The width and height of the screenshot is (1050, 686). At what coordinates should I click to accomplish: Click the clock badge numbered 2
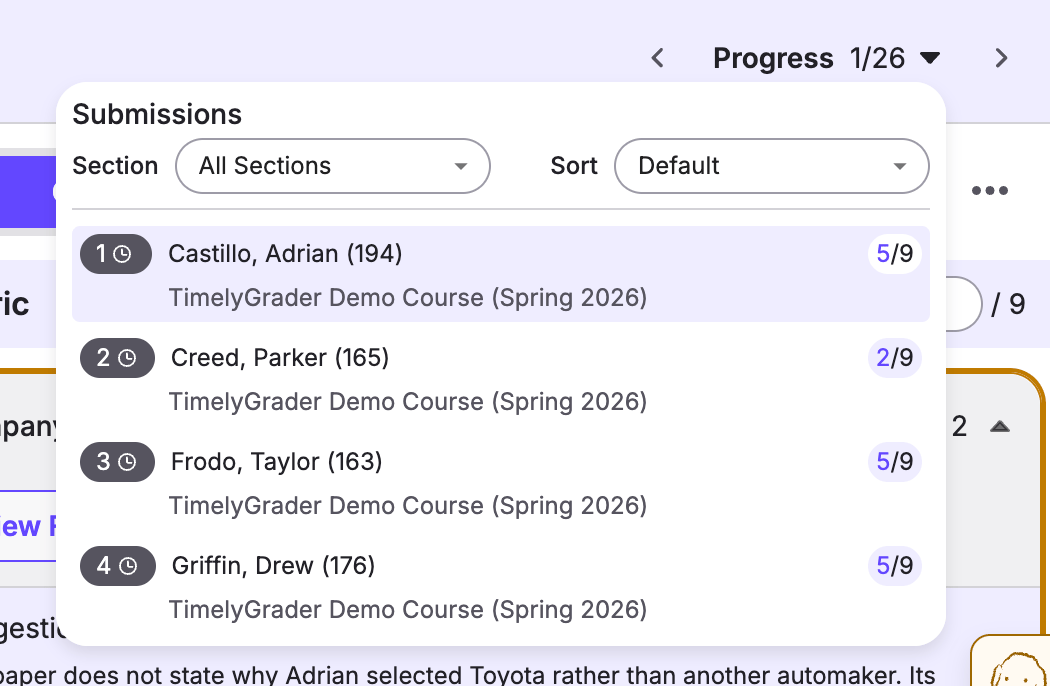(x=117, y=358)
